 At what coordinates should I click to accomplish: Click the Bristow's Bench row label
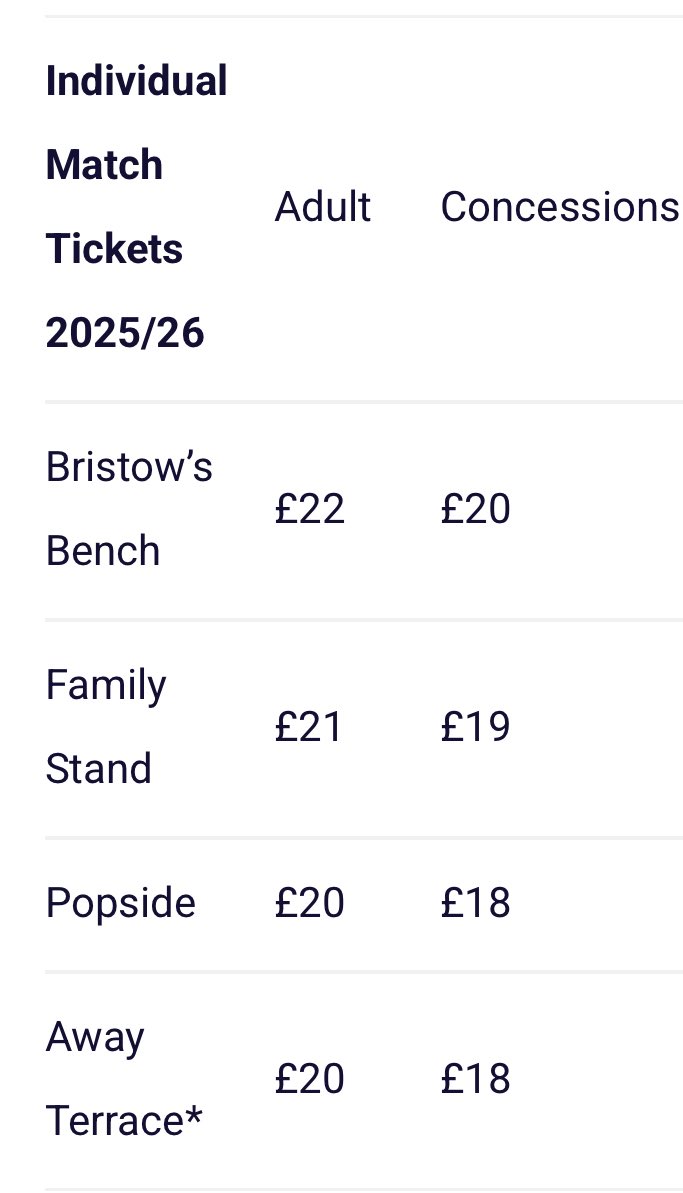coord(129,509)
